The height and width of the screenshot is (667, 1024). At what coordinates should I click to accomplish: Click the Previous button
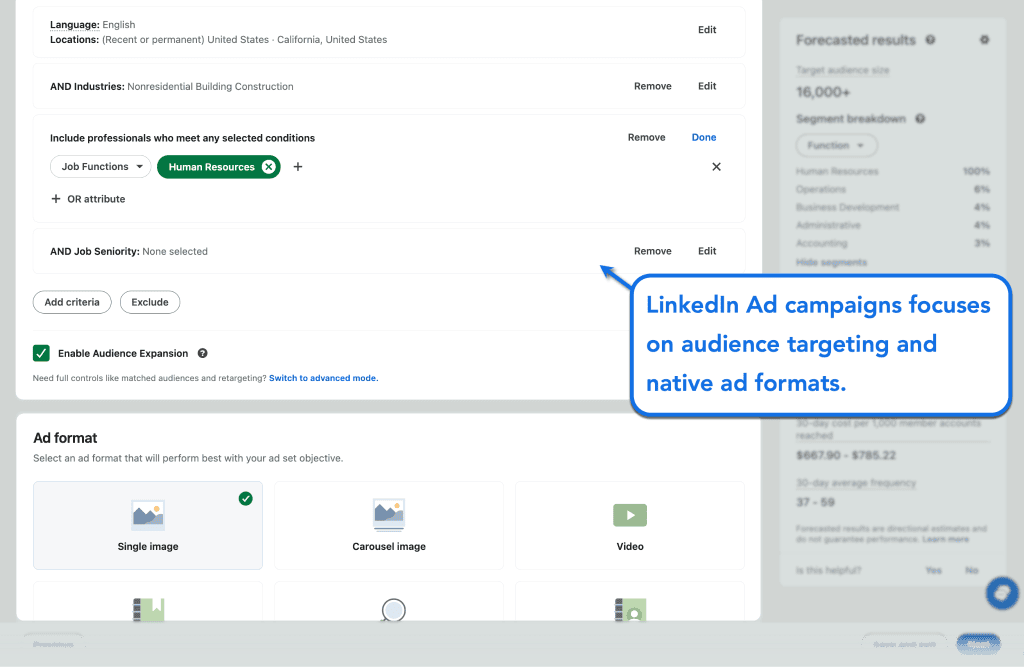(x=54, y=644)
